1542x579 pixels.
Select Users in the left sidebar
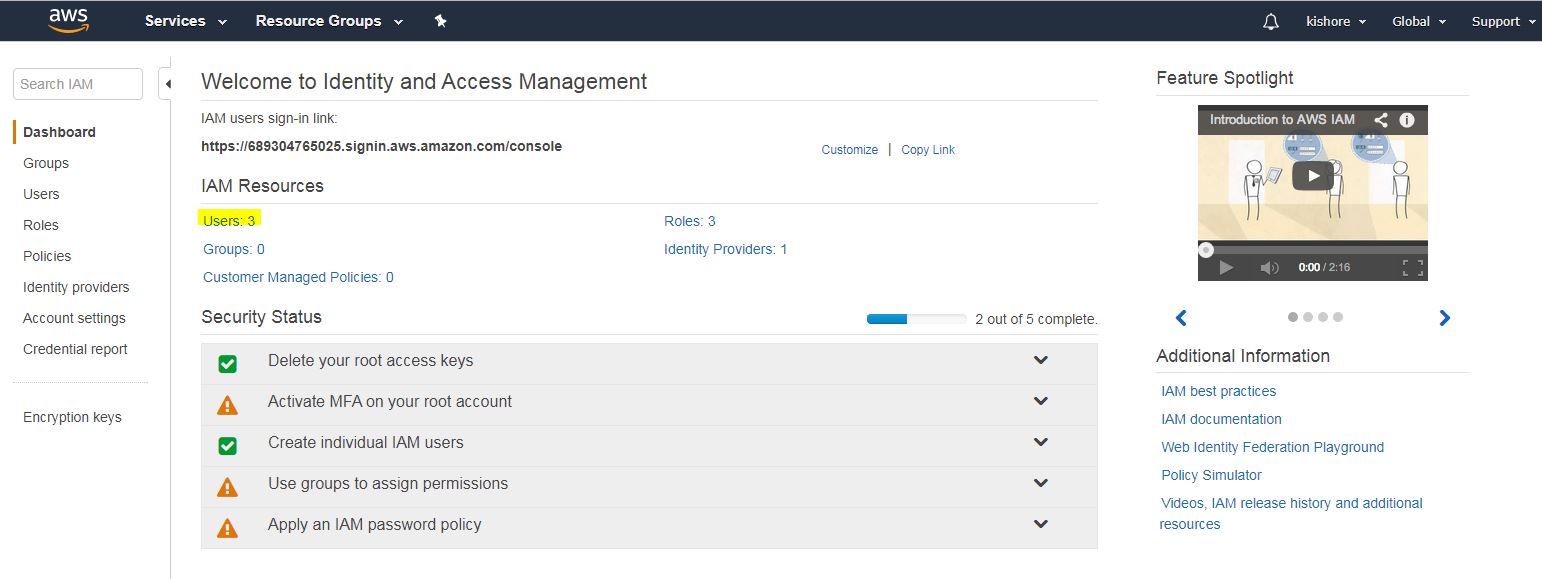41,194
